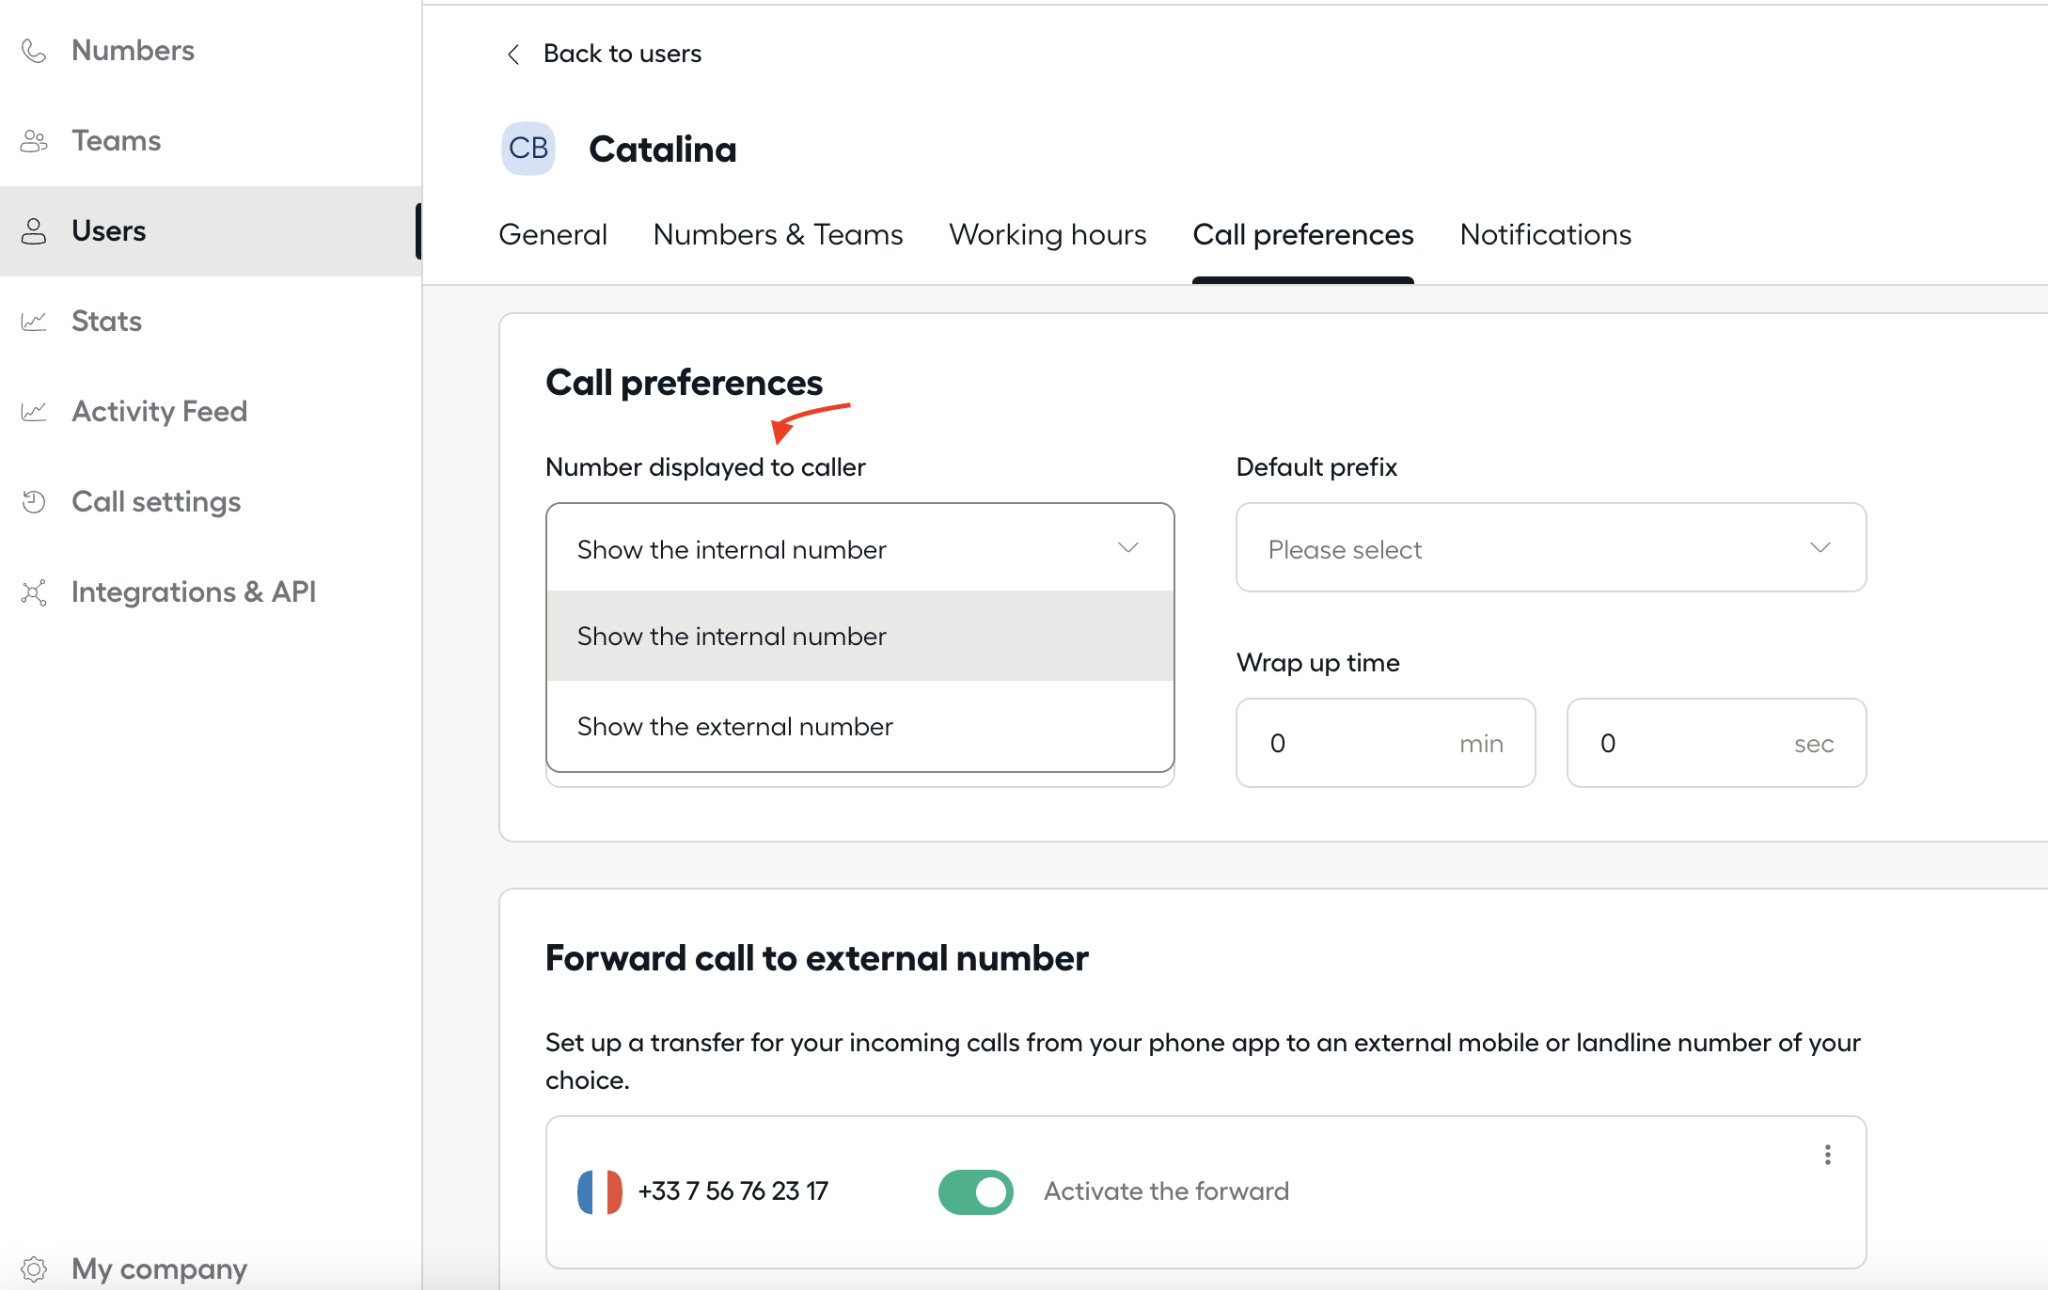Open Numbers section in sidebar
The width and height of the screenshot is (2048, 1290).
[210, 51]
